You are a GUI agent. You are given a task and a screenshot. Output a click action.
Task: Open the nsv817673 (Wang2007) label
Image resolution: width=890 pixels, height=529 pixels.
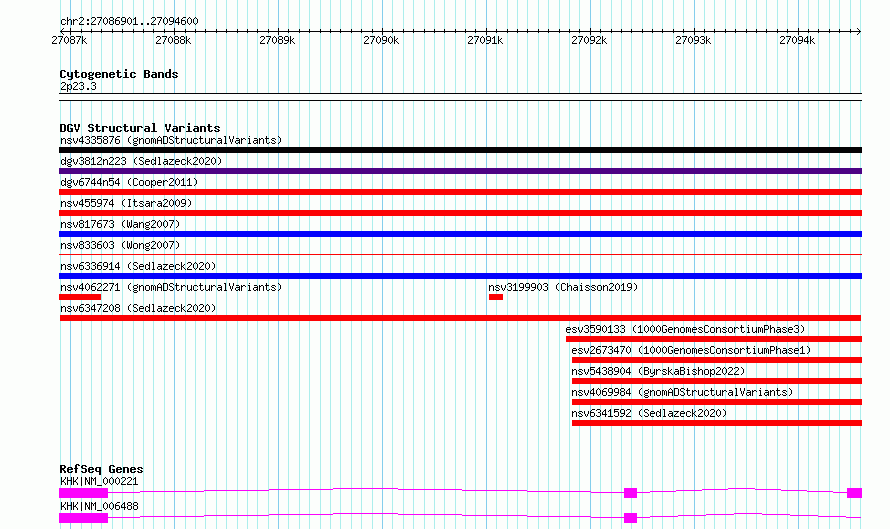click(120, 224)
